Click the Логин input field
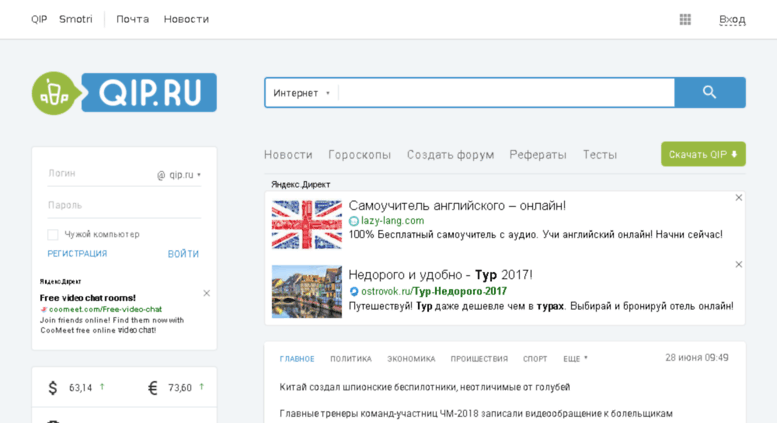Image resolution: width=777 pixels, height=423 pixels. click(x=101, y=174)
